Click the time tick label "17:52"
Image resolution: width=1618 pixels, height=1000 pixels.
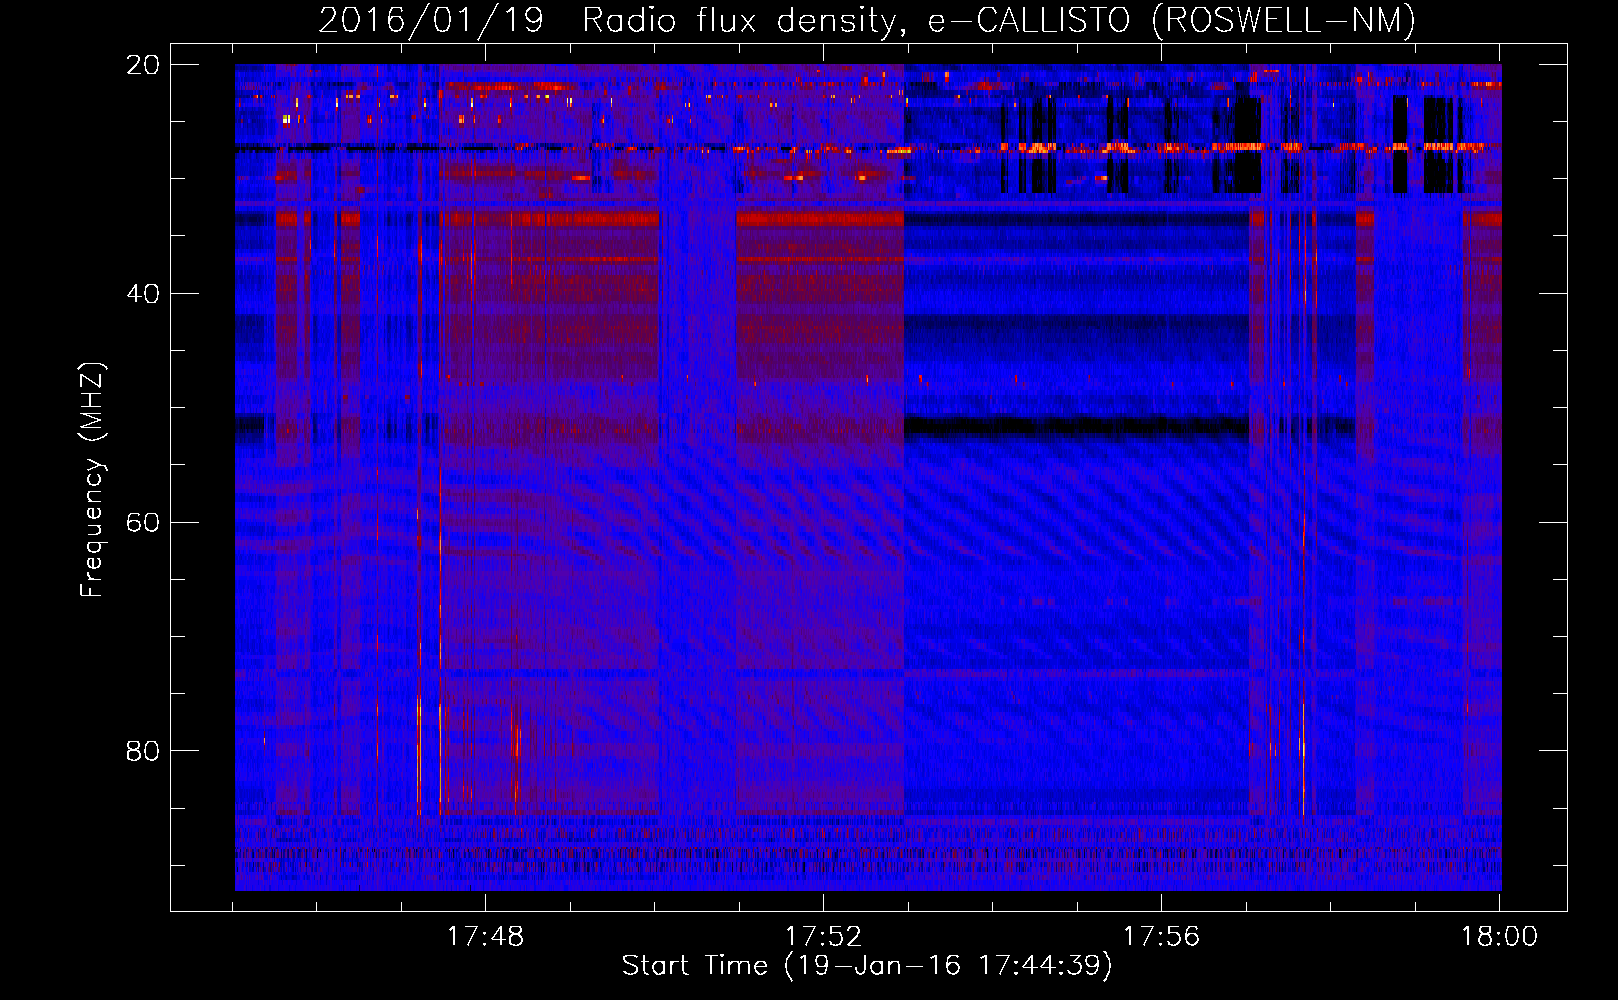click(823, 937)
